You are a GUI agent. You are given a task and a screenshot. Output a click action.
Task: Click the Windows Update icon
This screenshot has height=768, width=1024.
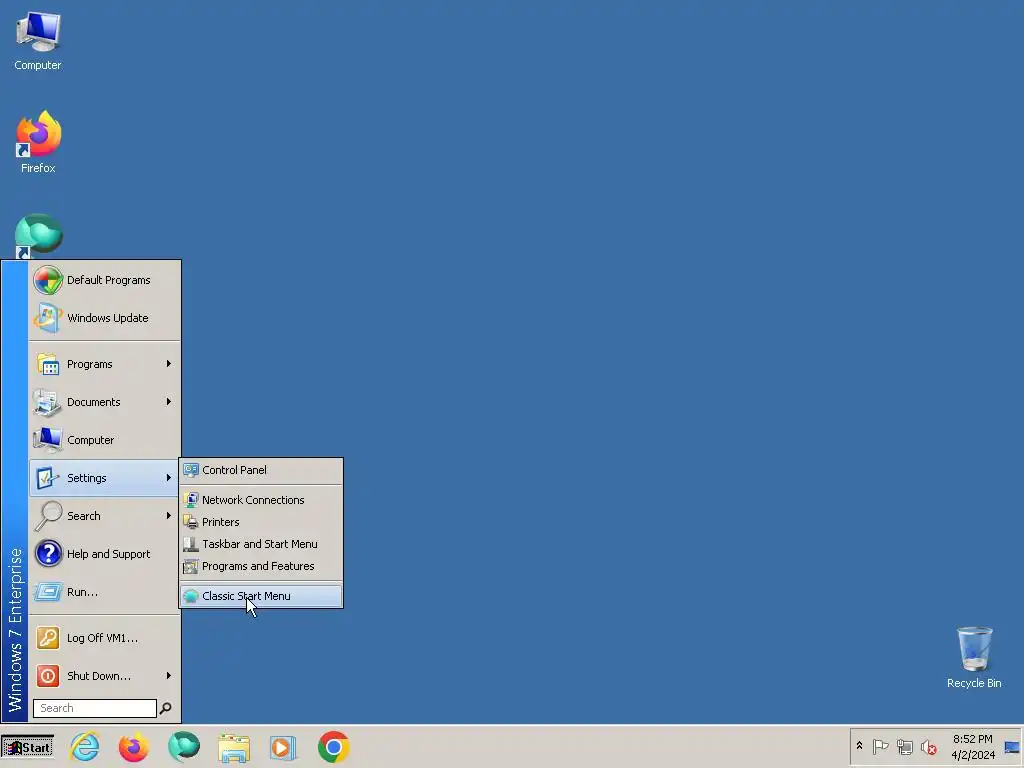click(x=48, y=318)
